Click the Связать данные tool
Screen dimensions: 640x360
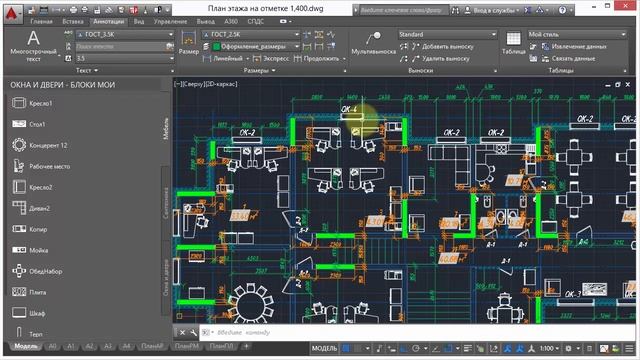pos(569,59)
